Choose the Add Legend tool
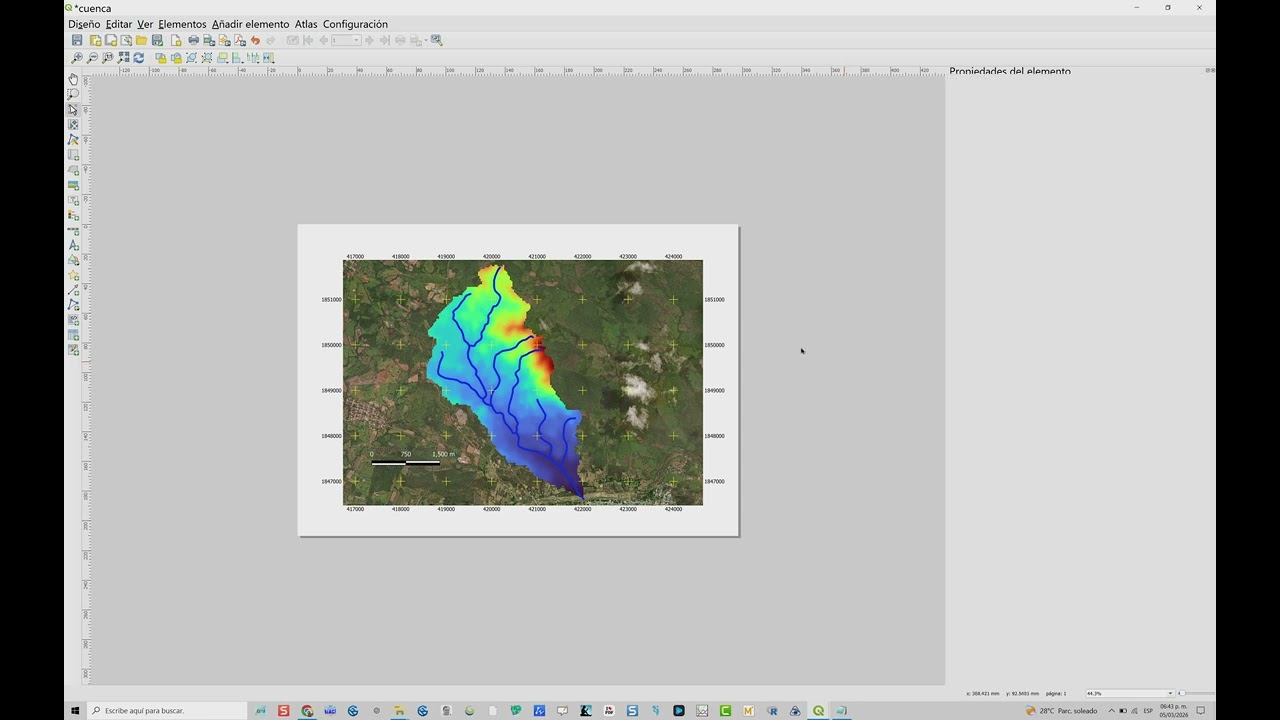This screenshot has width=1280, height=720. (73, 215)
